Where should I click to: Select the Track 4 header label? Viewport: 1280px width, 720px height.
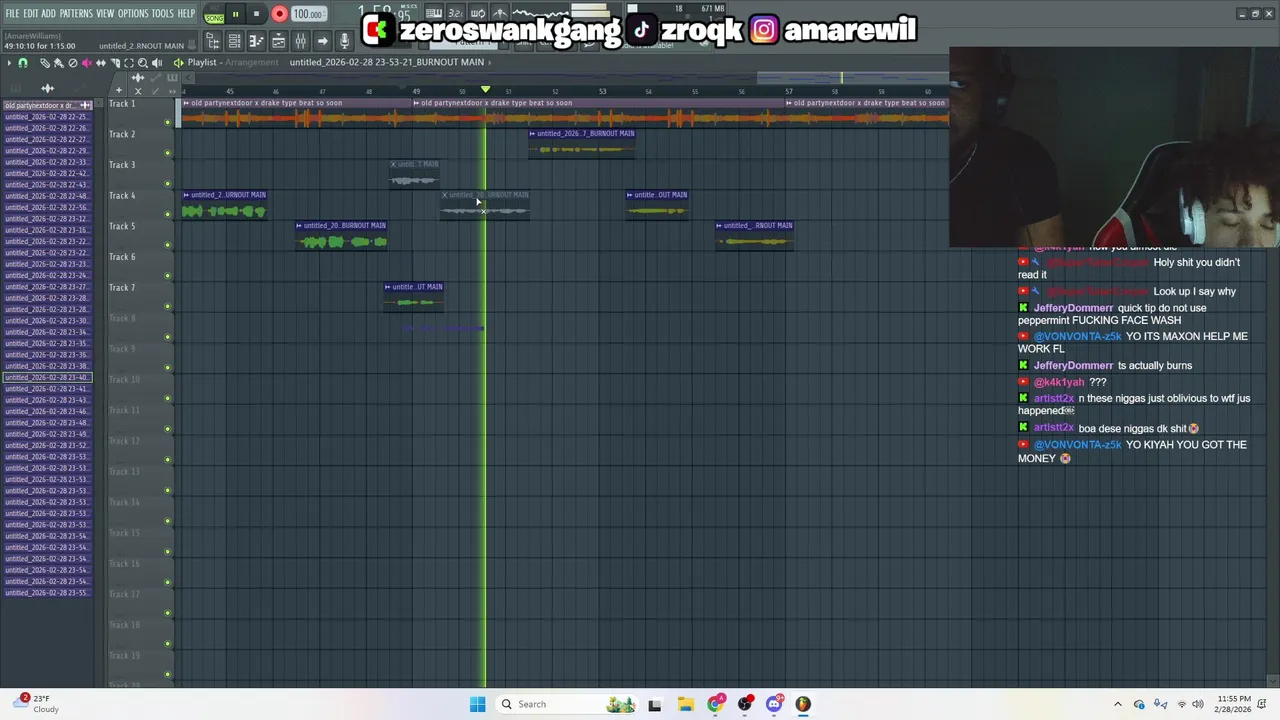122,196
